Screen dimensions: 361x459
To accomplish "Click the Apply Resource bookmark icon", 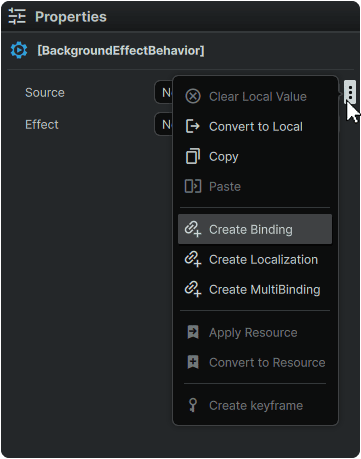I will pyautogui.click(x=193, y=332).
